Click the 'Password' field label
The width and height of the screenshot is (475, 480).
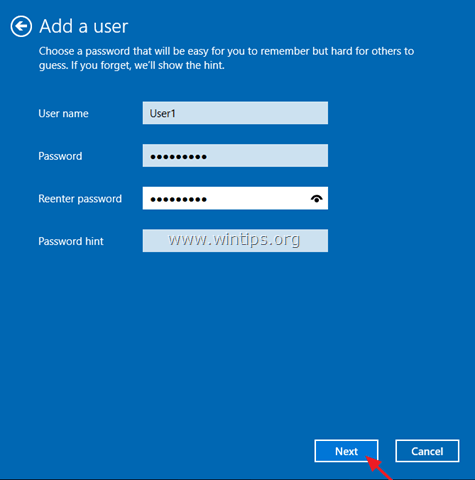coord(60,156)
